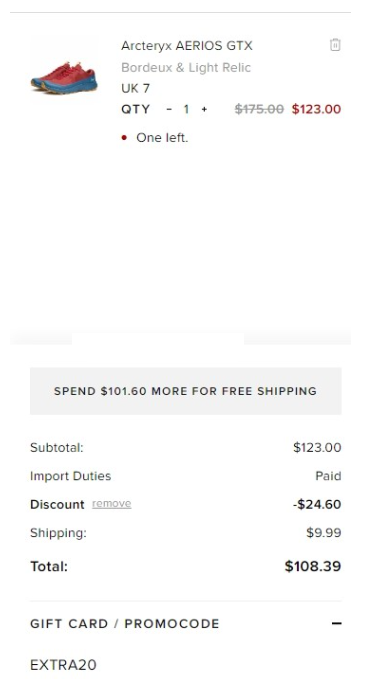The width and height of the screenshot is (372, 679).
Task: Click the UK 7 size label
Action: 136,88
